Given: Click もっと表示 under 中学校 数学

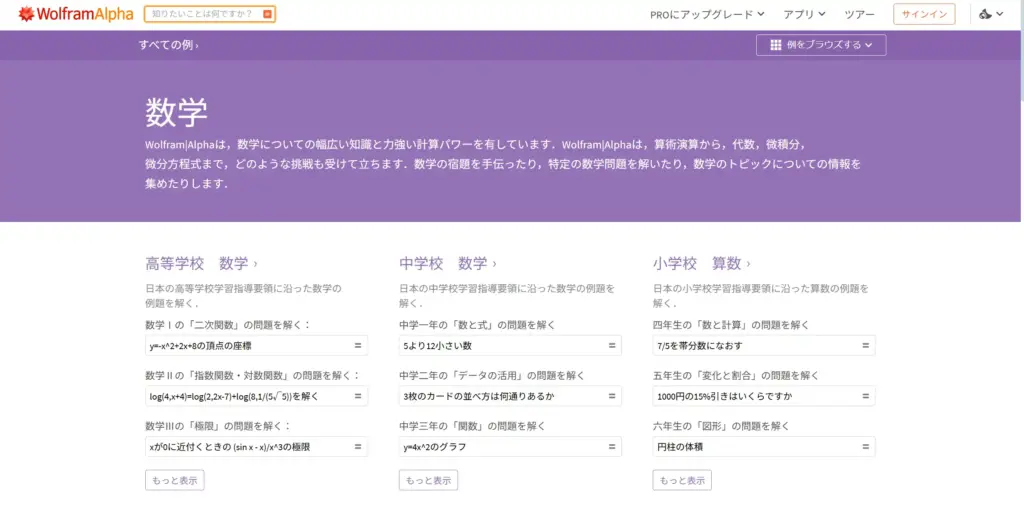Looking at the screenshot, I should [428, 480].
